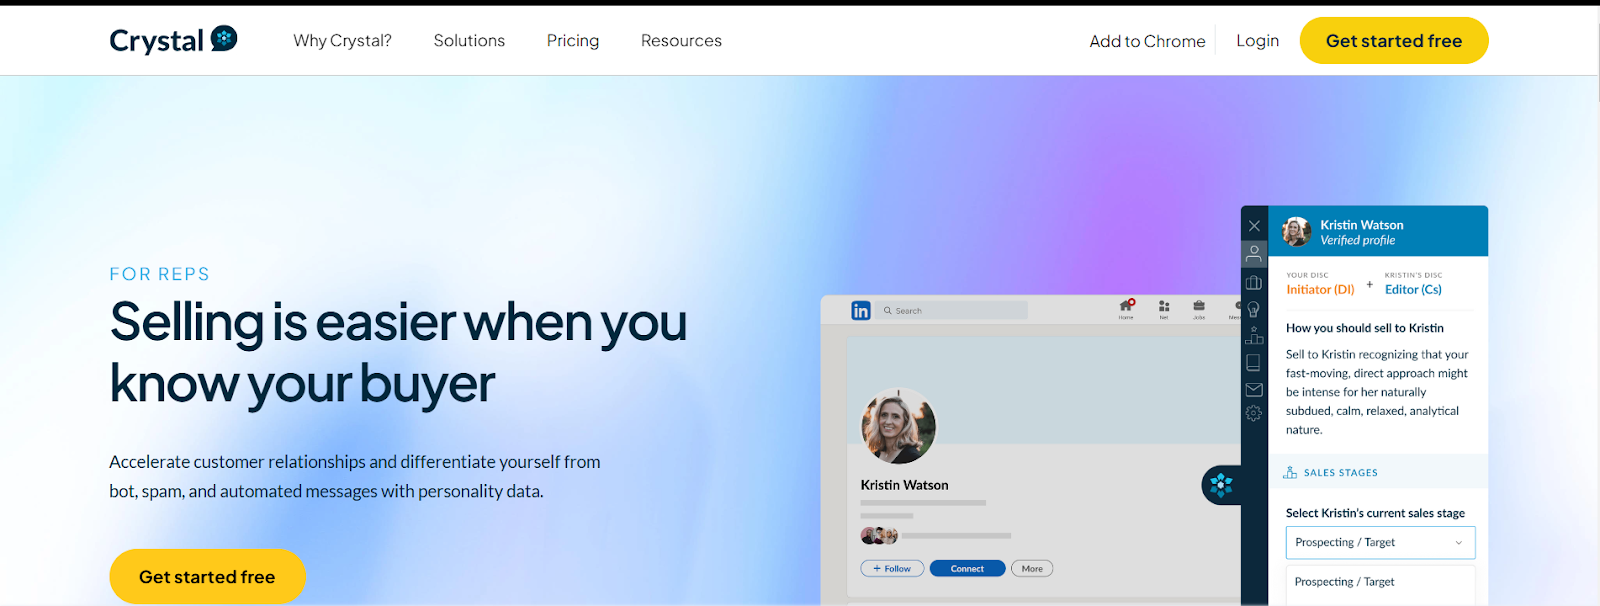The height and width of the screenshot is (606, 1600).
Task: Open the Why Crystal? menu
Action: 342,41
